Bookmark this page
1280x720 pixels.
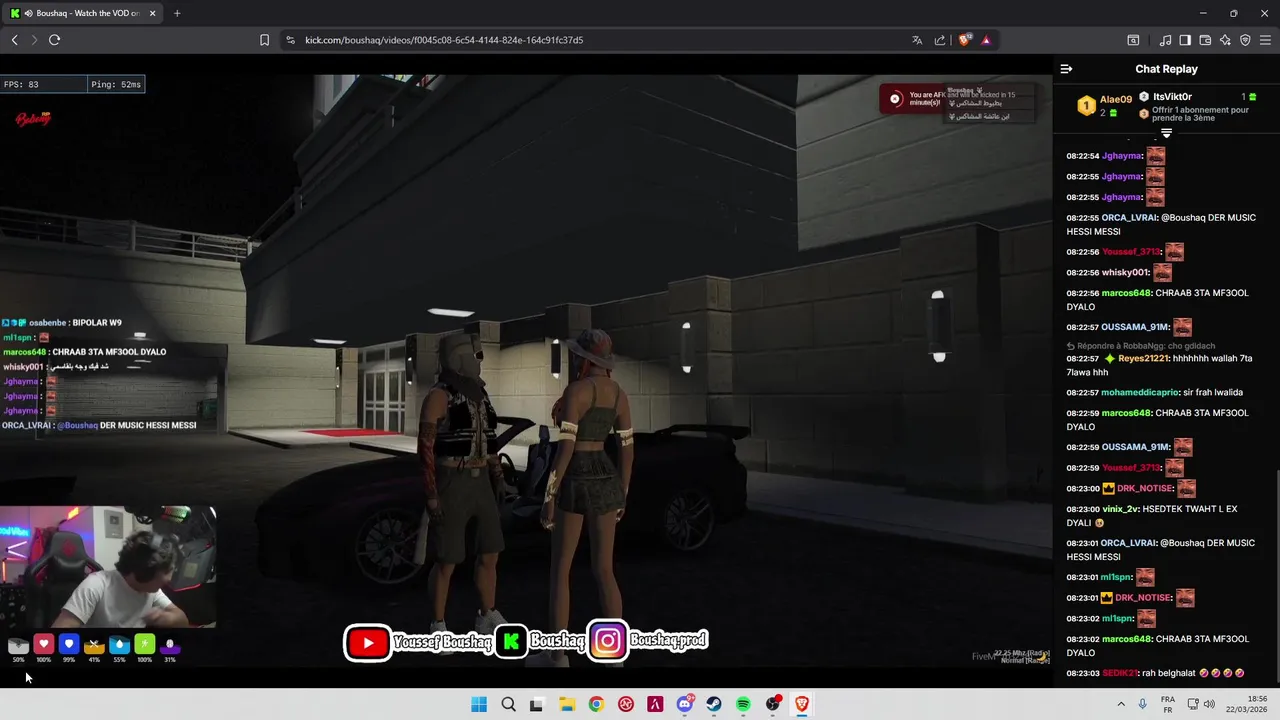tap(264, 40)
